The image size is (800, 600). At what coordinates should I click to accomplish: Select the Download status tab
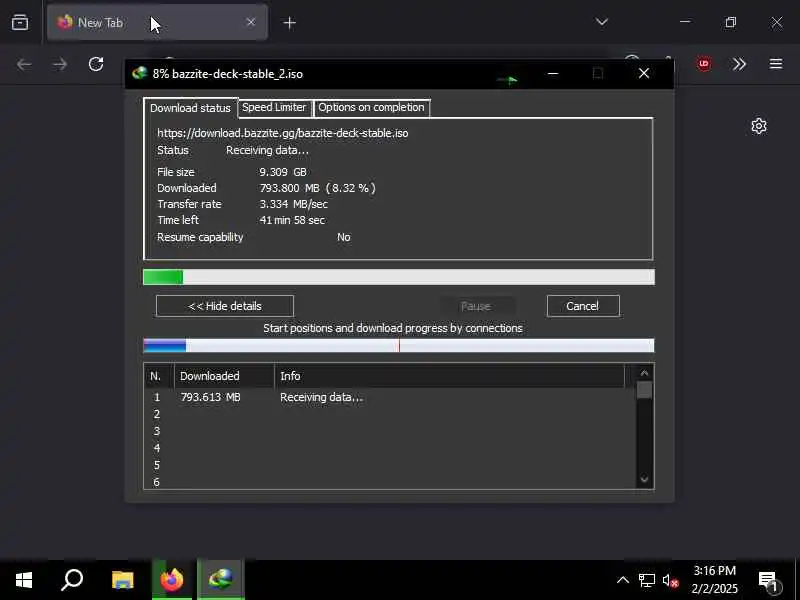click(190, 108)
